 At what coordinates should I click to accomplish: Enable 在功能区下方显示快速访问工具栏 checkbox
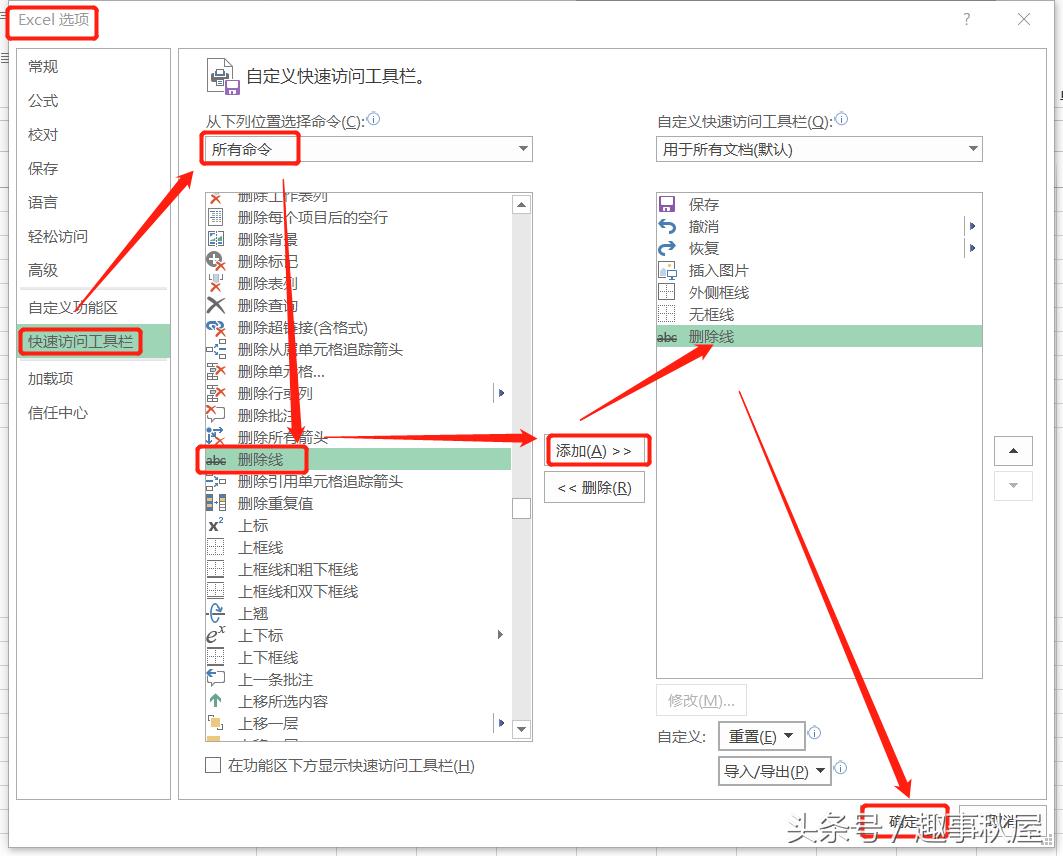coord(212,766)
